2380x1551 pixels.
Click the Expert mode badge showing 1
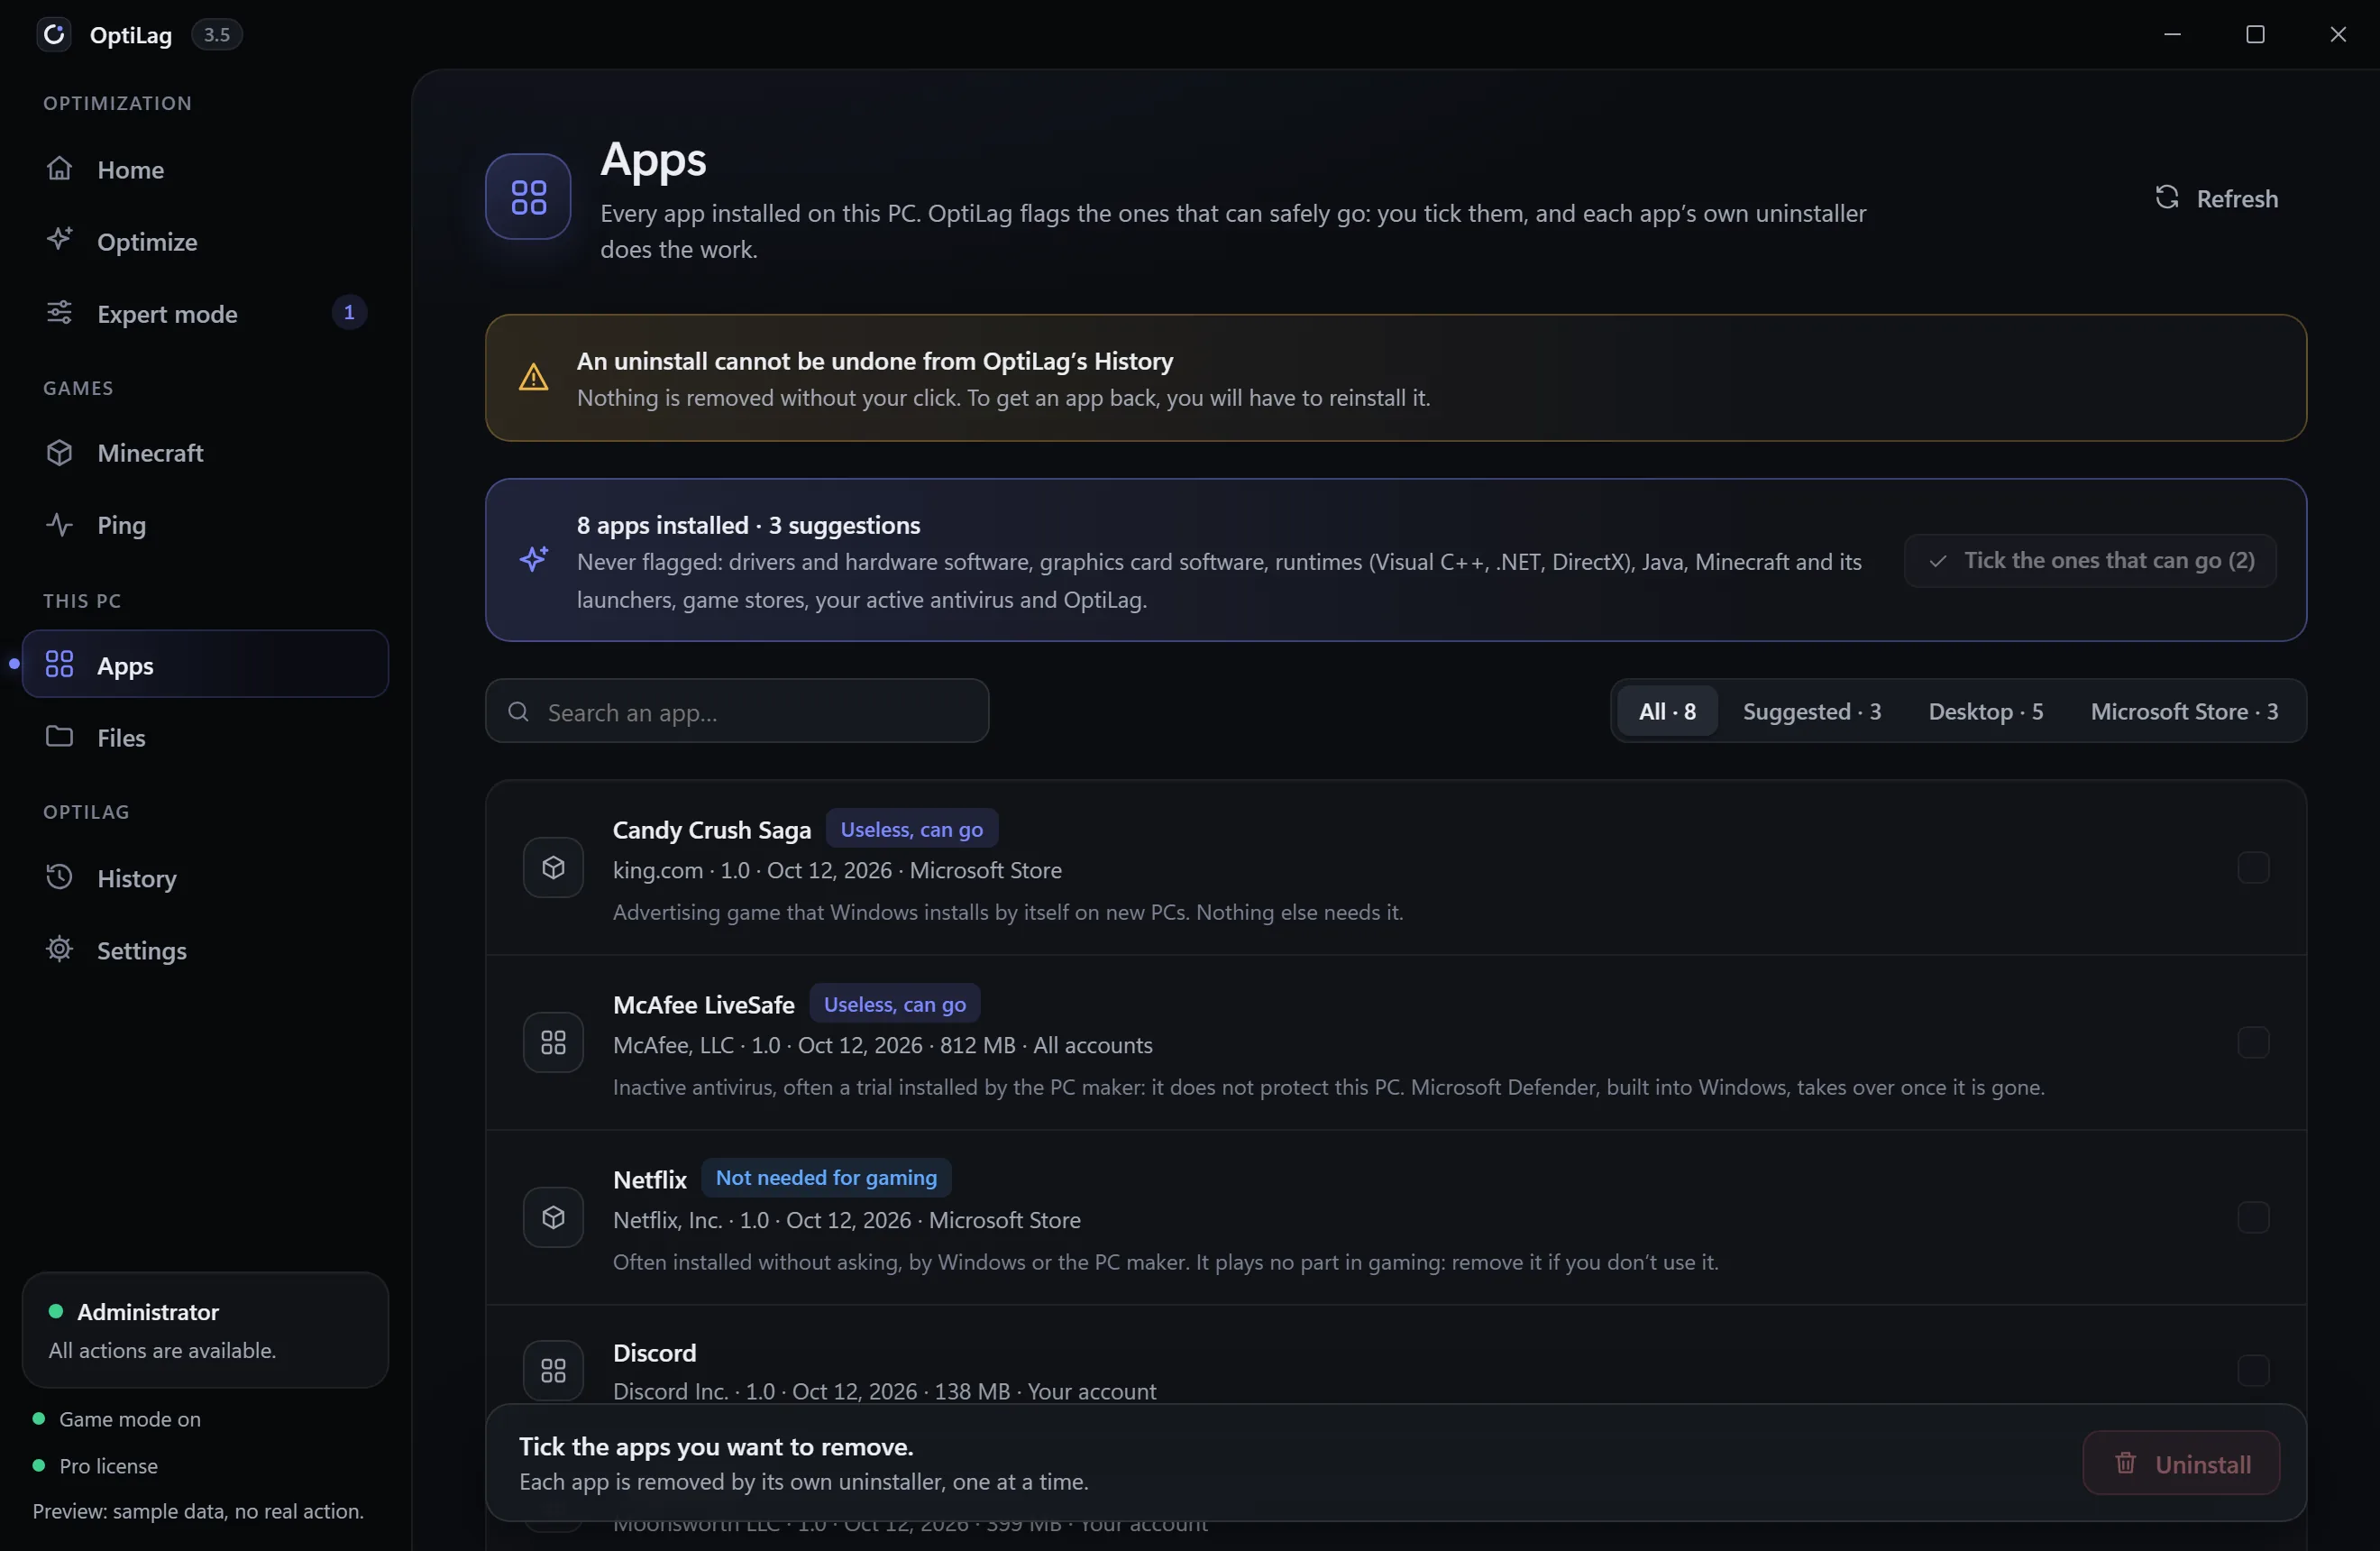348,313
